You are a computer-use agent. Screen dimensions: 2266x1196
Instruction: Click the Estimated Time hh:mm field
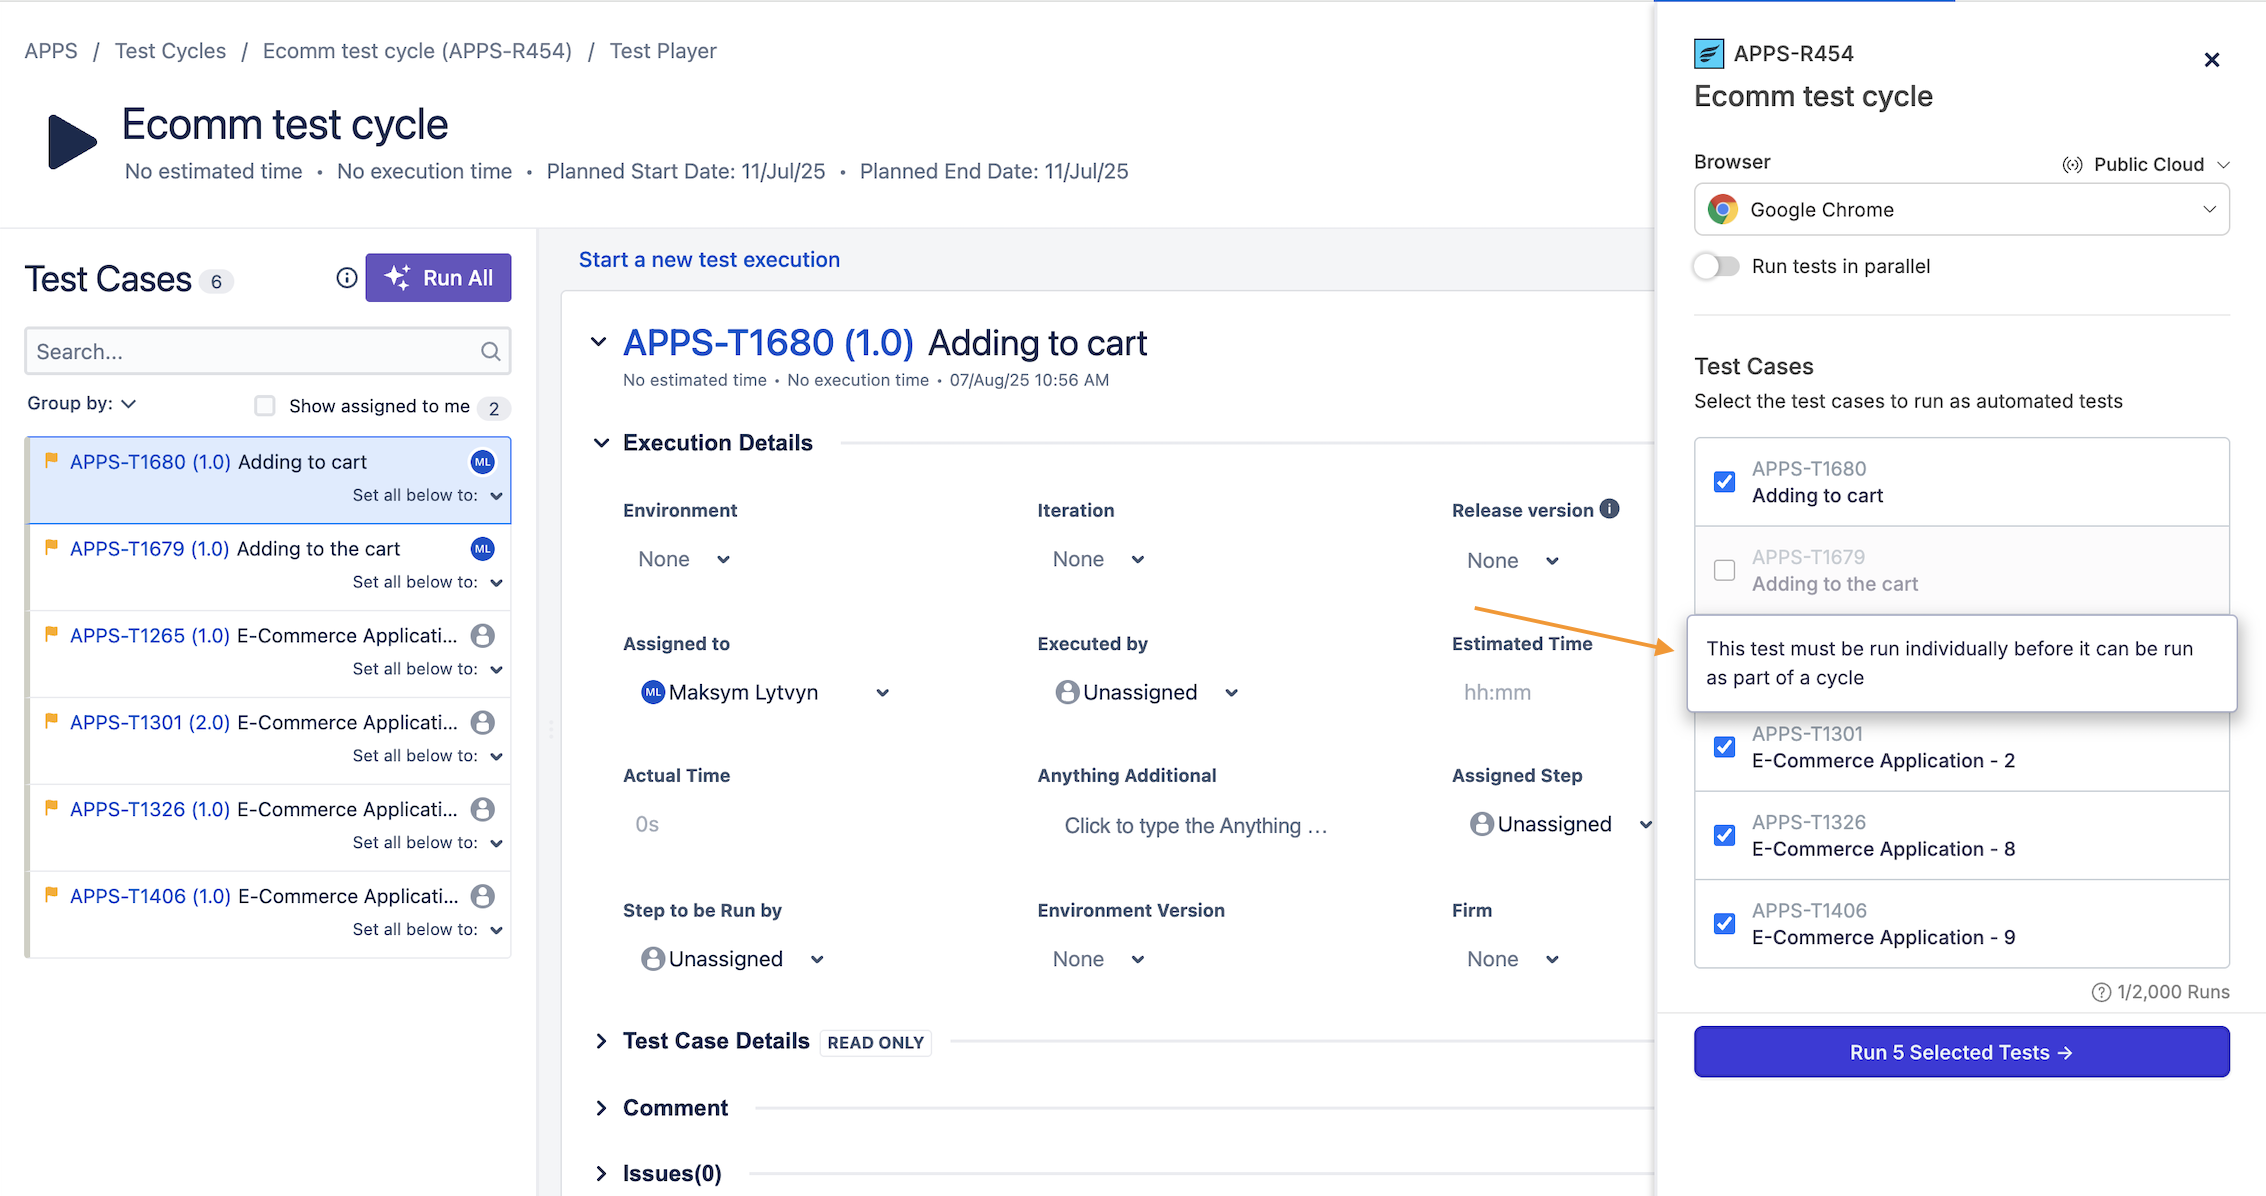click(x=1497, y=692)
